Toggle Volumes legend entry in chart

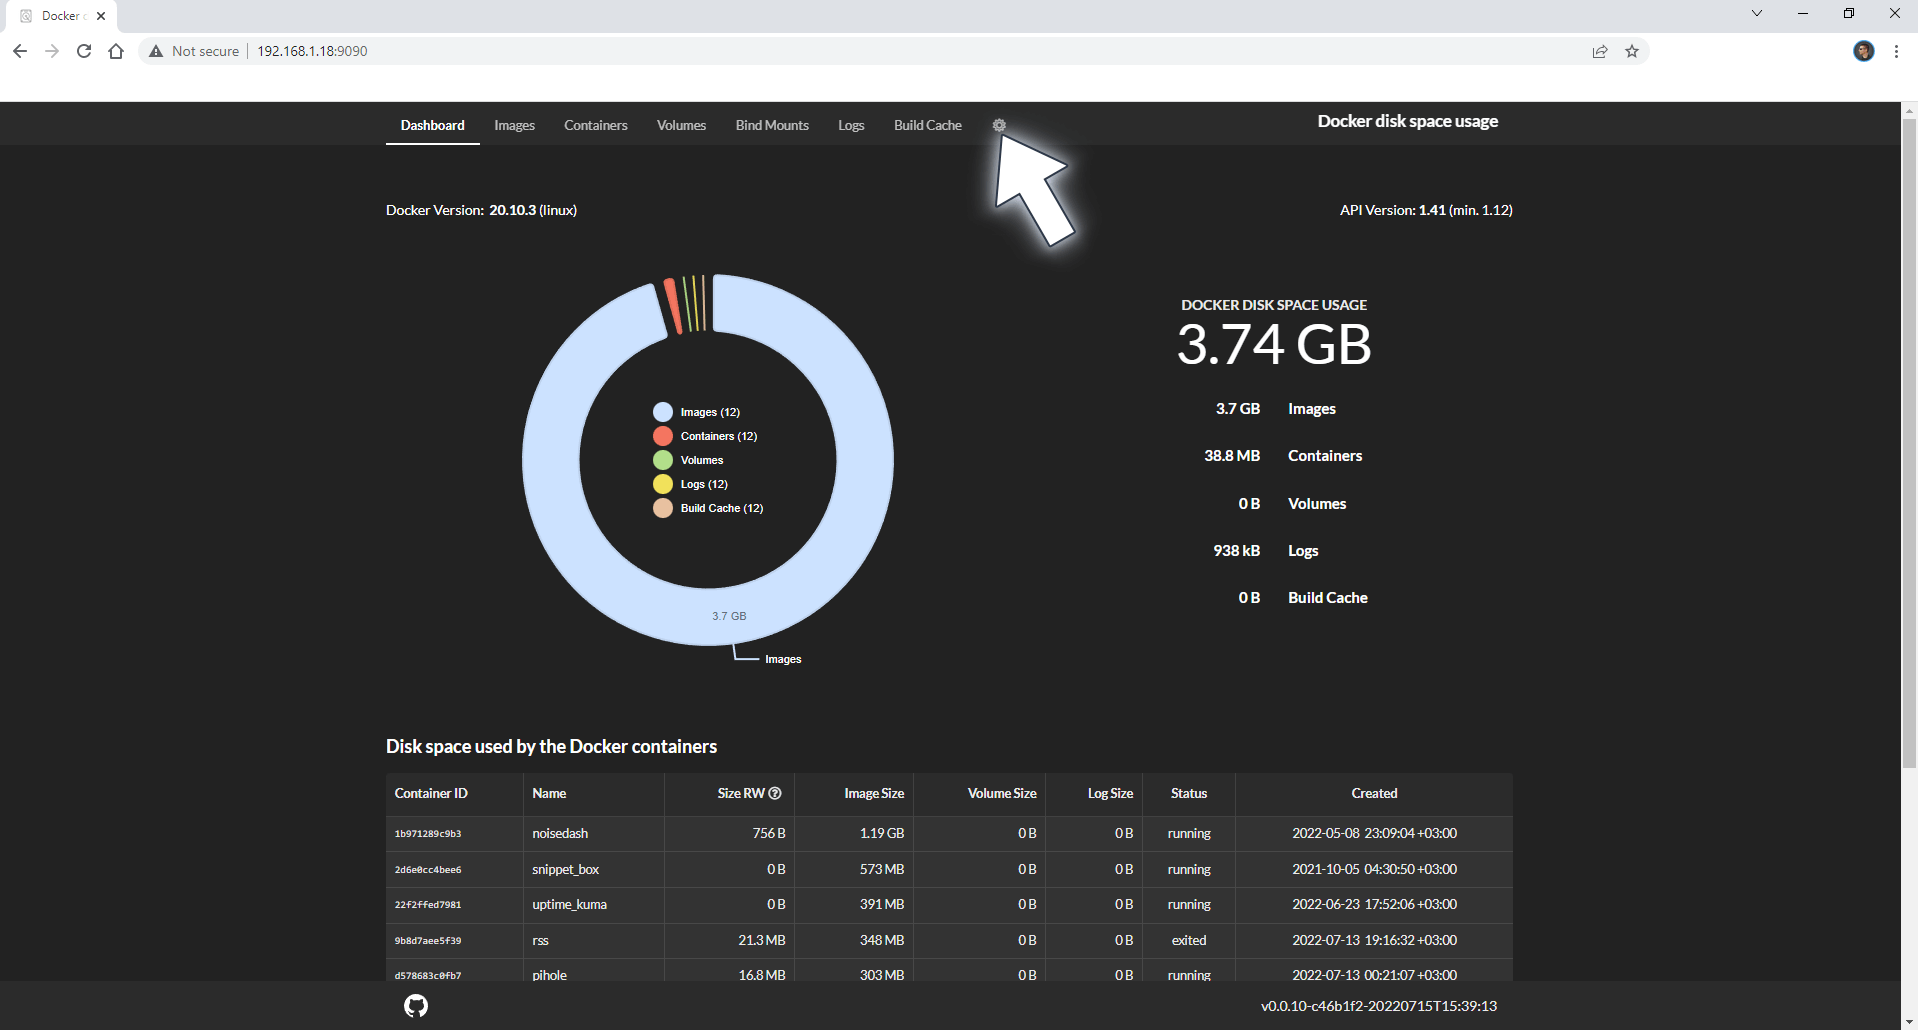coord(688,460)
